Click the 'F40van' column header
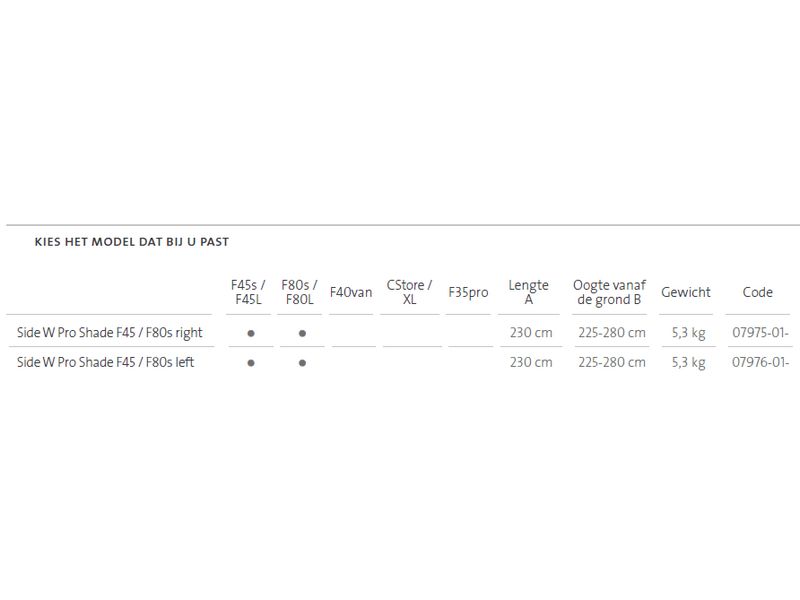 pos(351,292)
